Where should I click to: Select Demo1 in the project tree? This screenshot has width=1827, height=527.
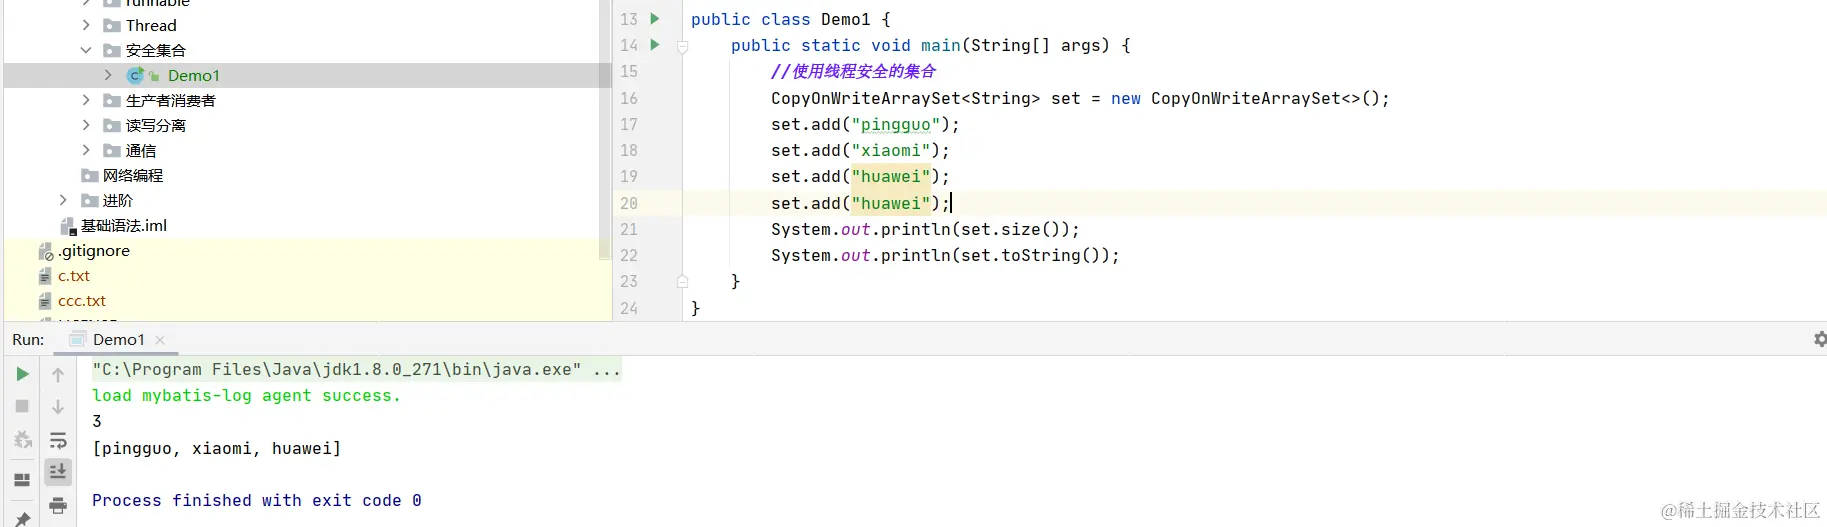194,76
